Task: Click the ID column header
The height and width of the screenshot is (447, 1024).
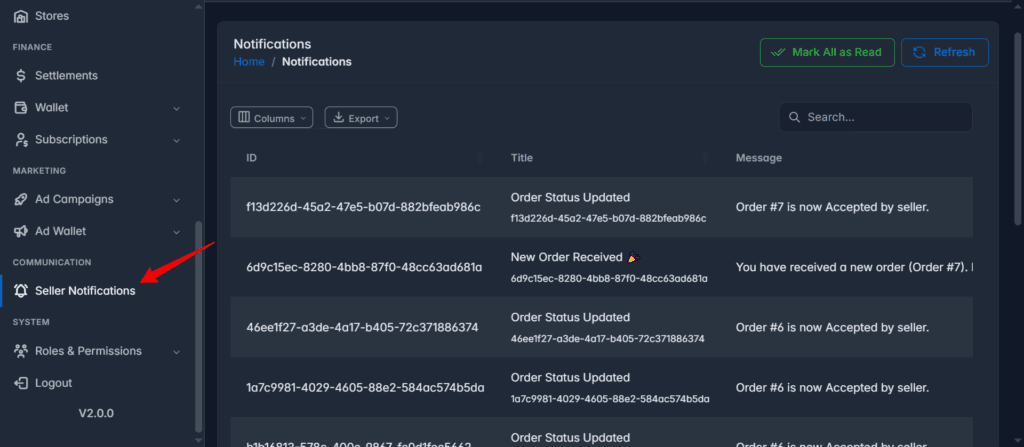Action: [x=251, y=157]
